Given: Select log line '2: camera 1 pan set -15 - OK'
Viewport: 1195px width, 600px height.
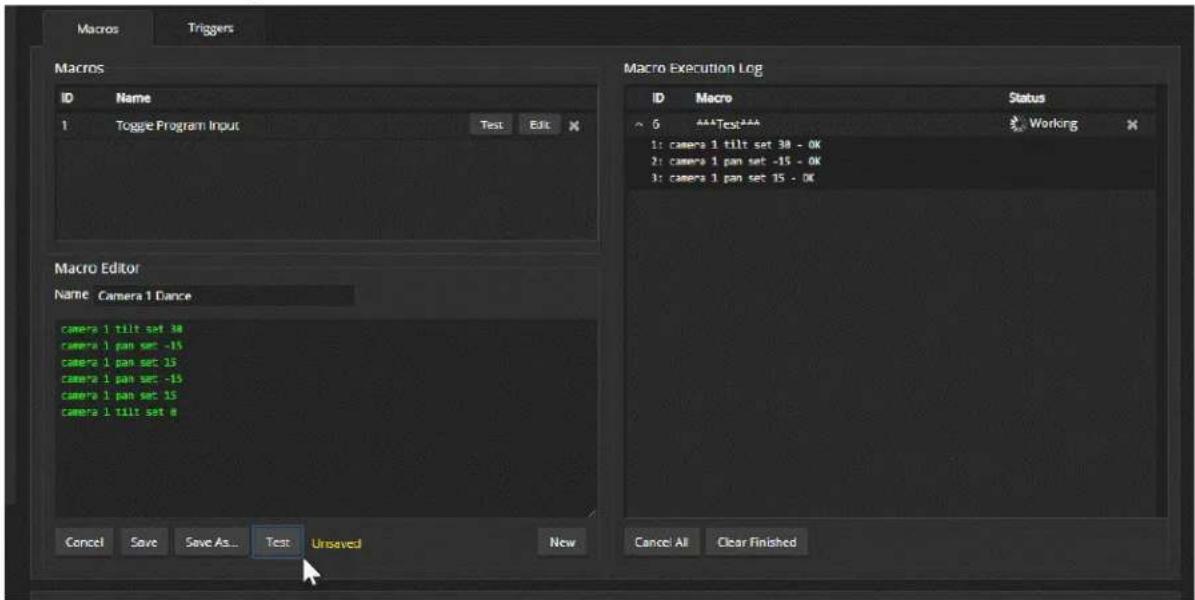Looking at the screenshot, I should point(735,162).
